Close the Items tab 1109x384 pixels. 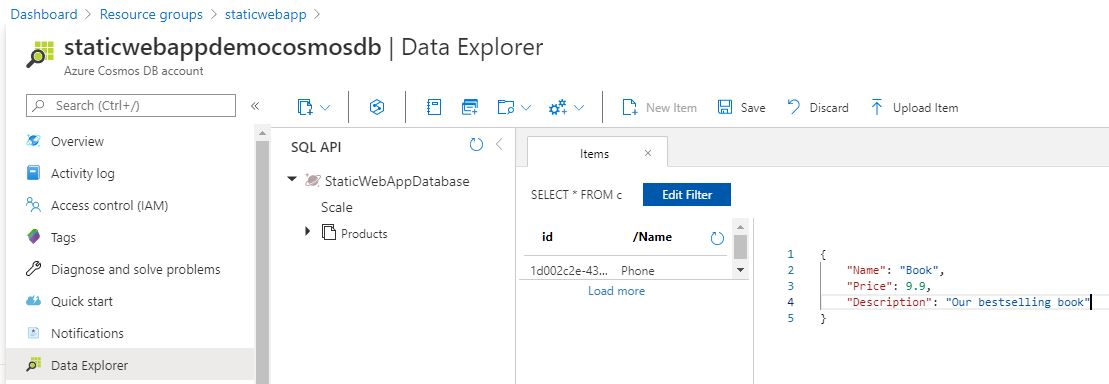[648, 153]
